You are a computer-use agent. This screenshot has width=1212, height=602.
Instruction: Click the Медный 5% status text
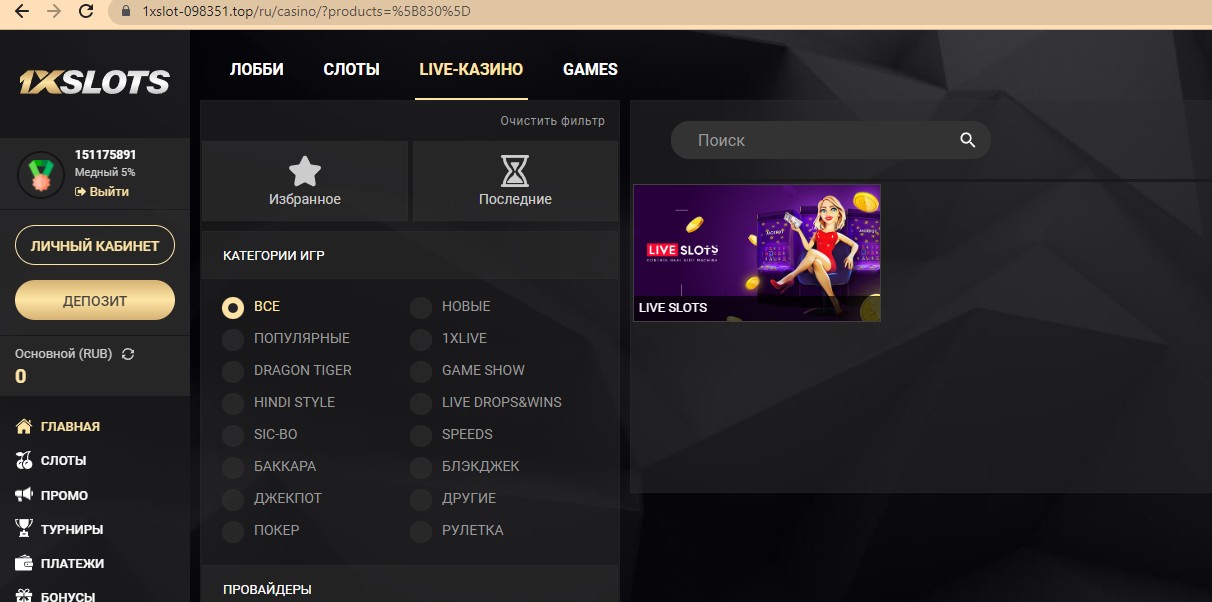(x=105, y=172)
